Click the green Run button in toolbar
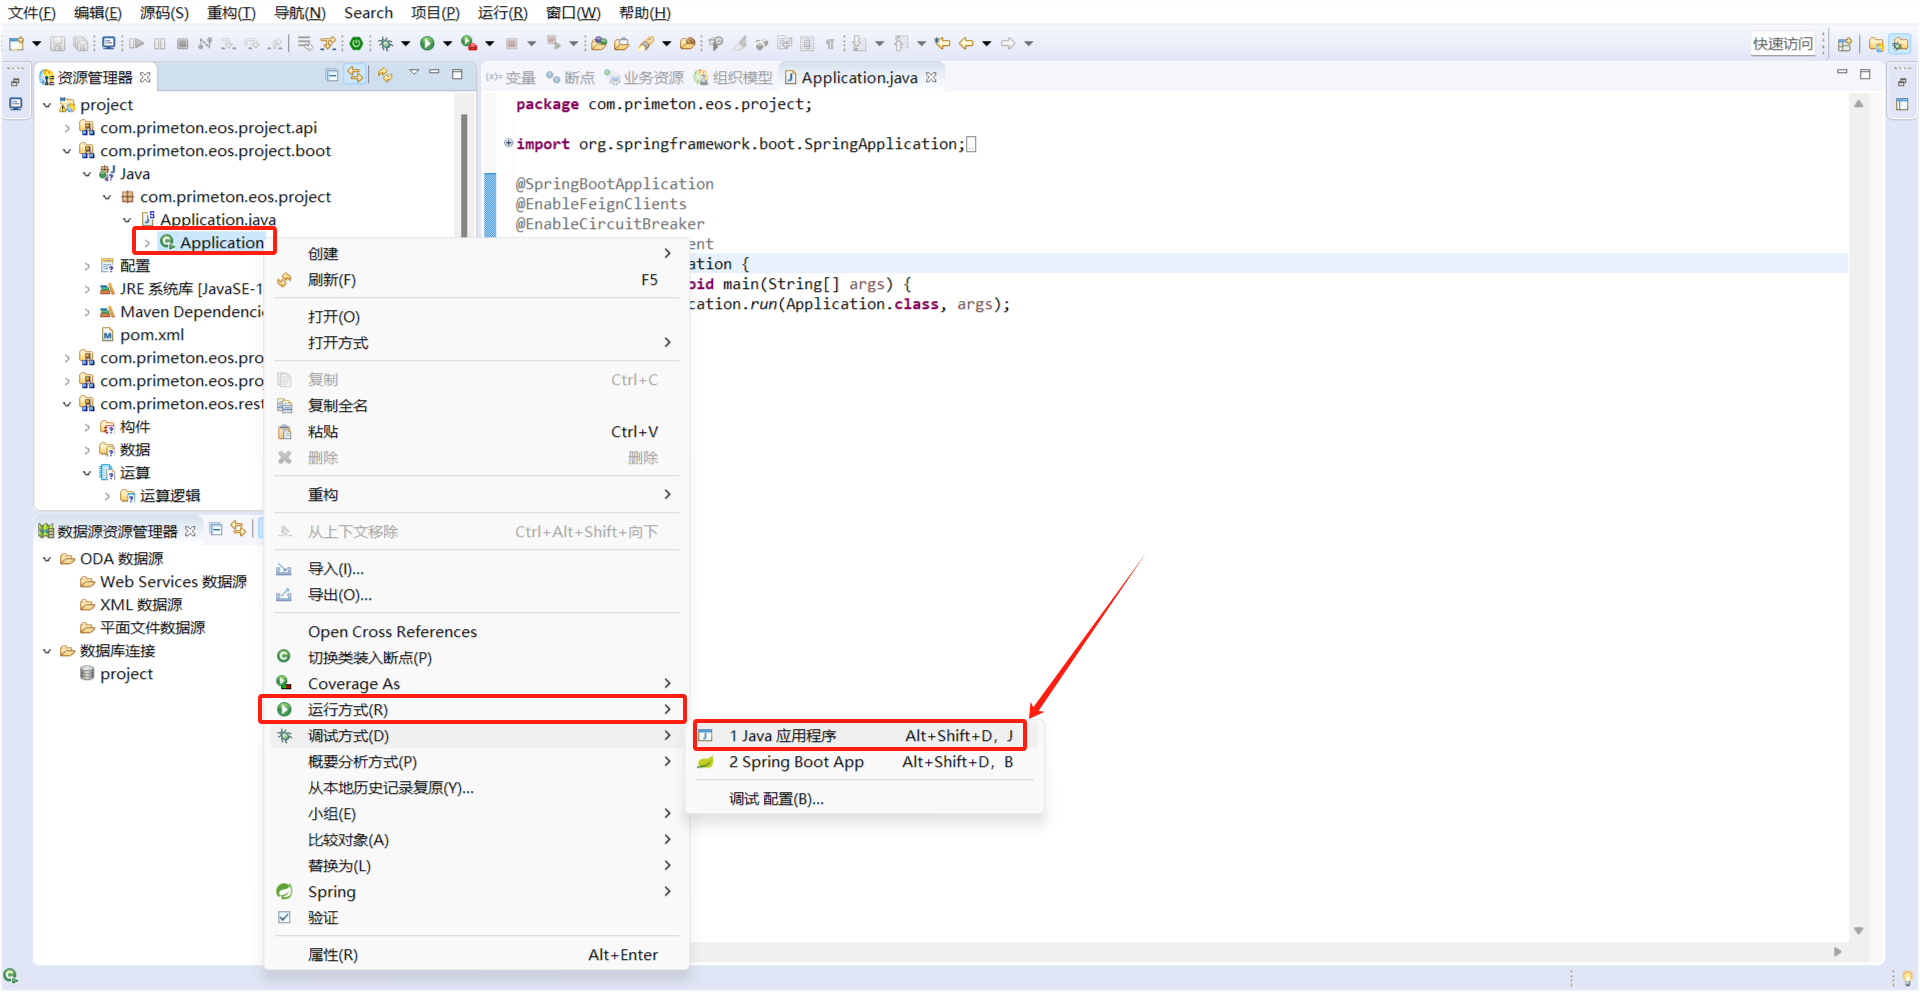1920x992 pixels. (427, 43)
